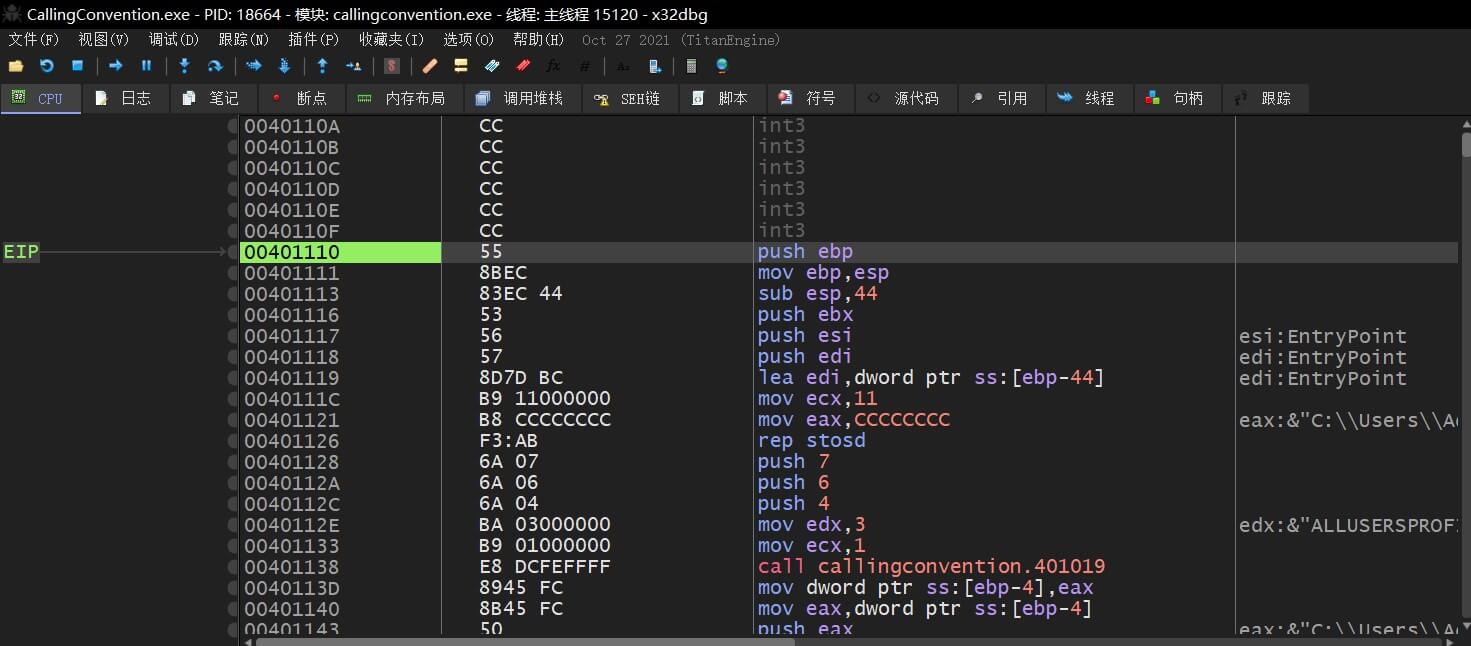Switch to the 调用堆栈 tab
Screen dimensions: 1471x646
521,98
